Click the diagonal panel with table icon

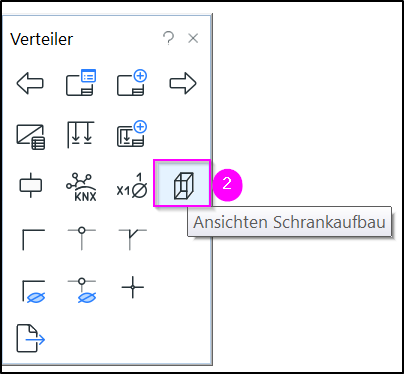[x=31, y=137]
